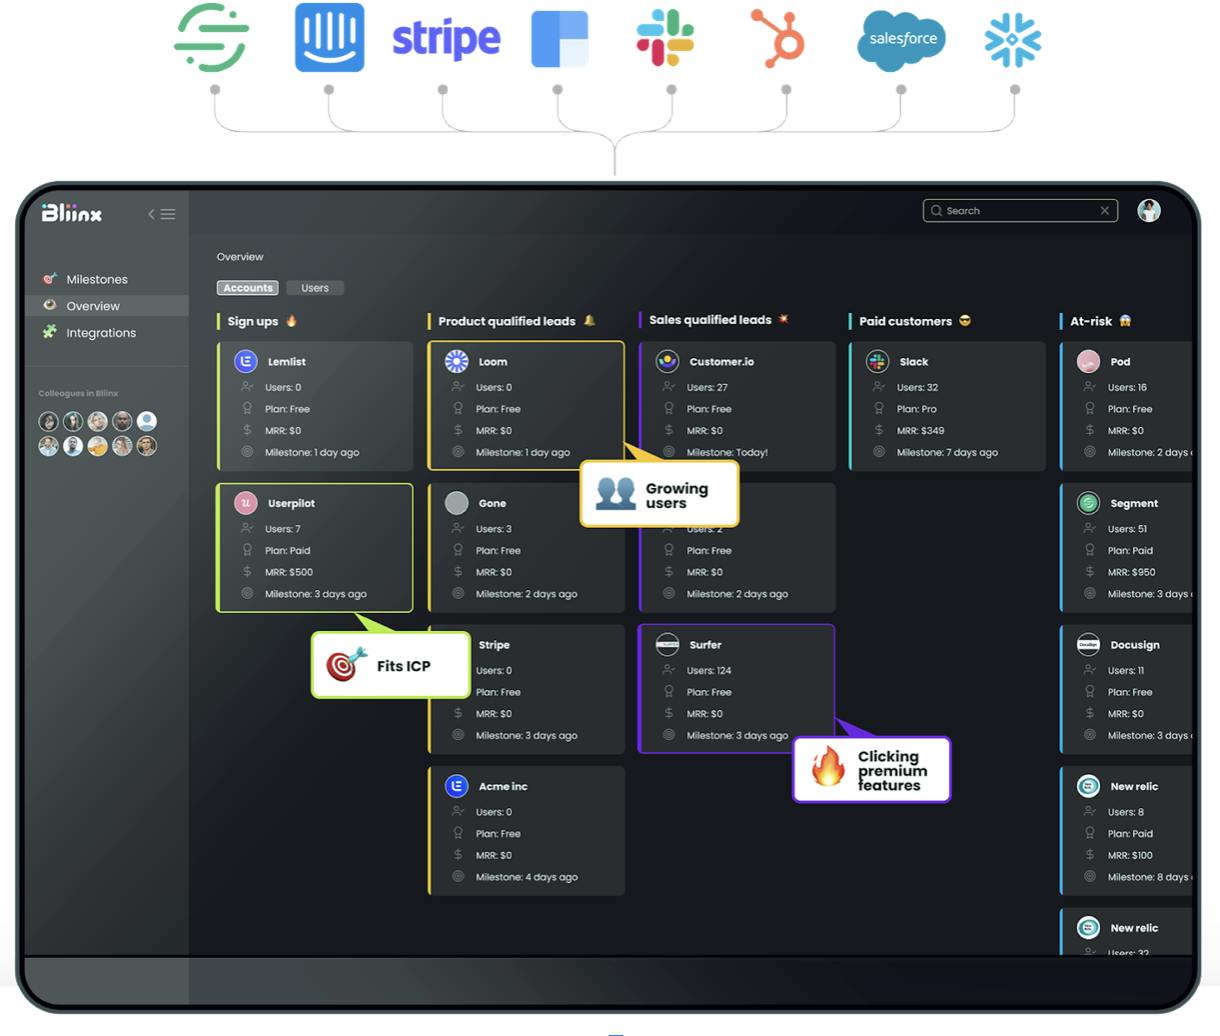Click the Fits ICP tooltip
Screen dimensions: 1220x1036
[x=391, y=665]
